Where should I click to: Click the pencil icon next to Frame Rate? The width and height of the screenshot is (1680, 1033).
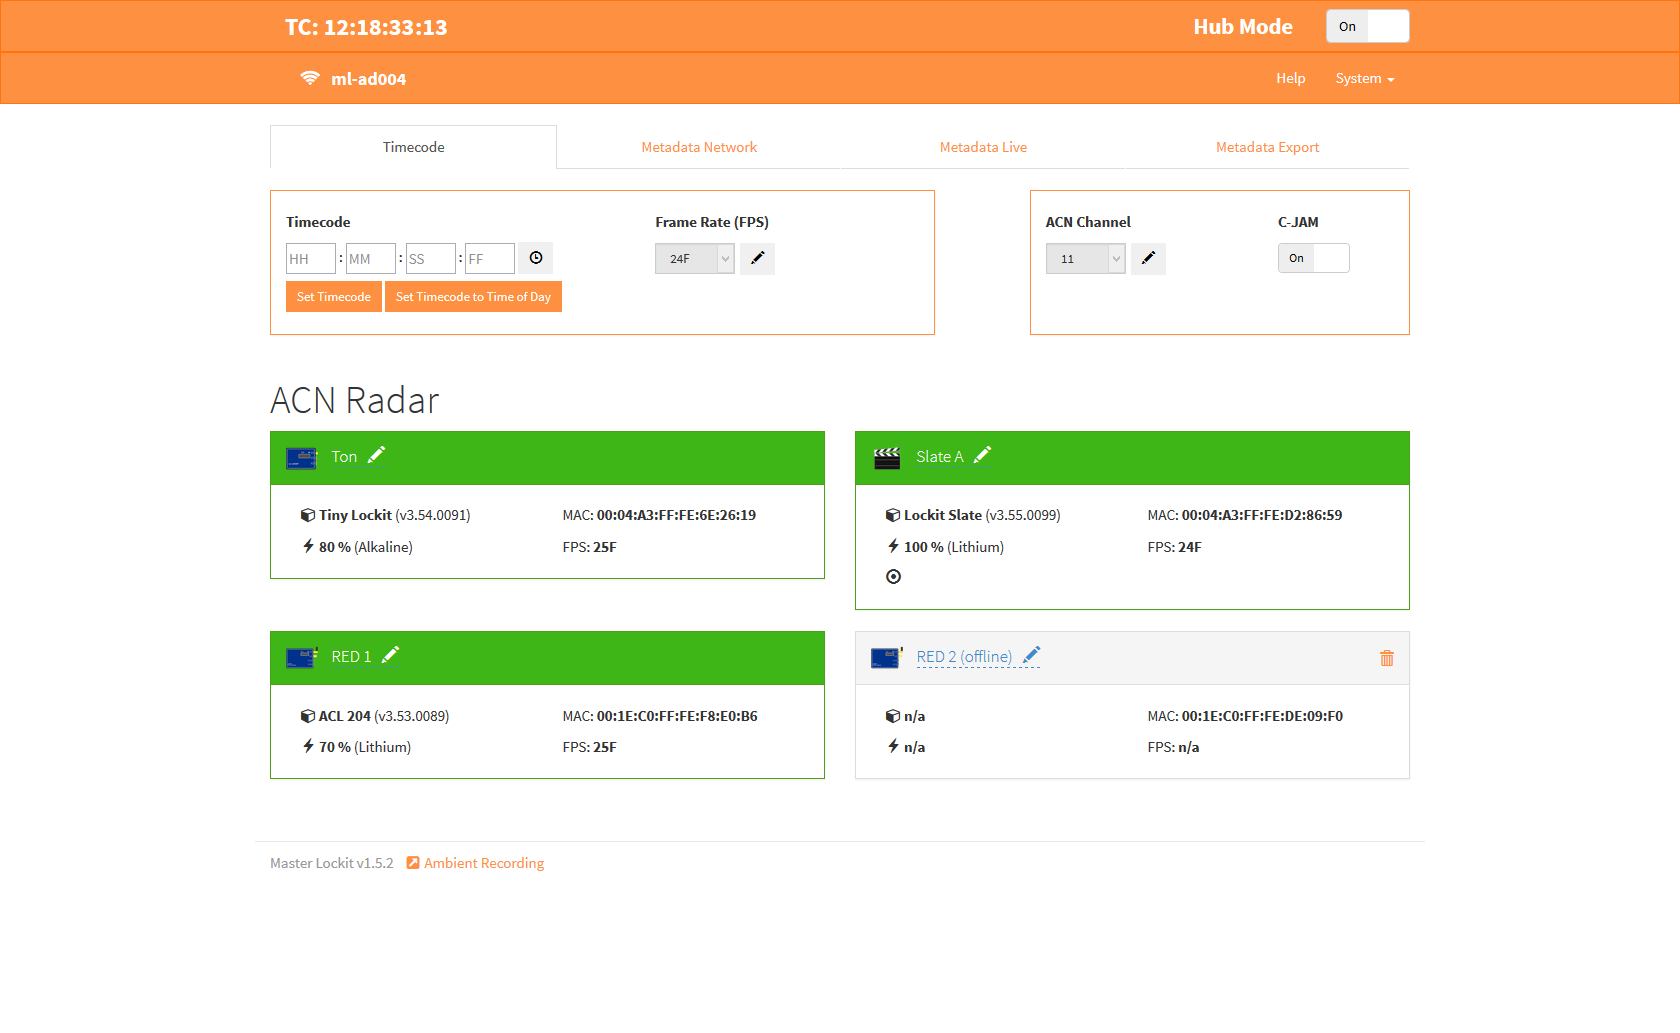pos(757,258)
